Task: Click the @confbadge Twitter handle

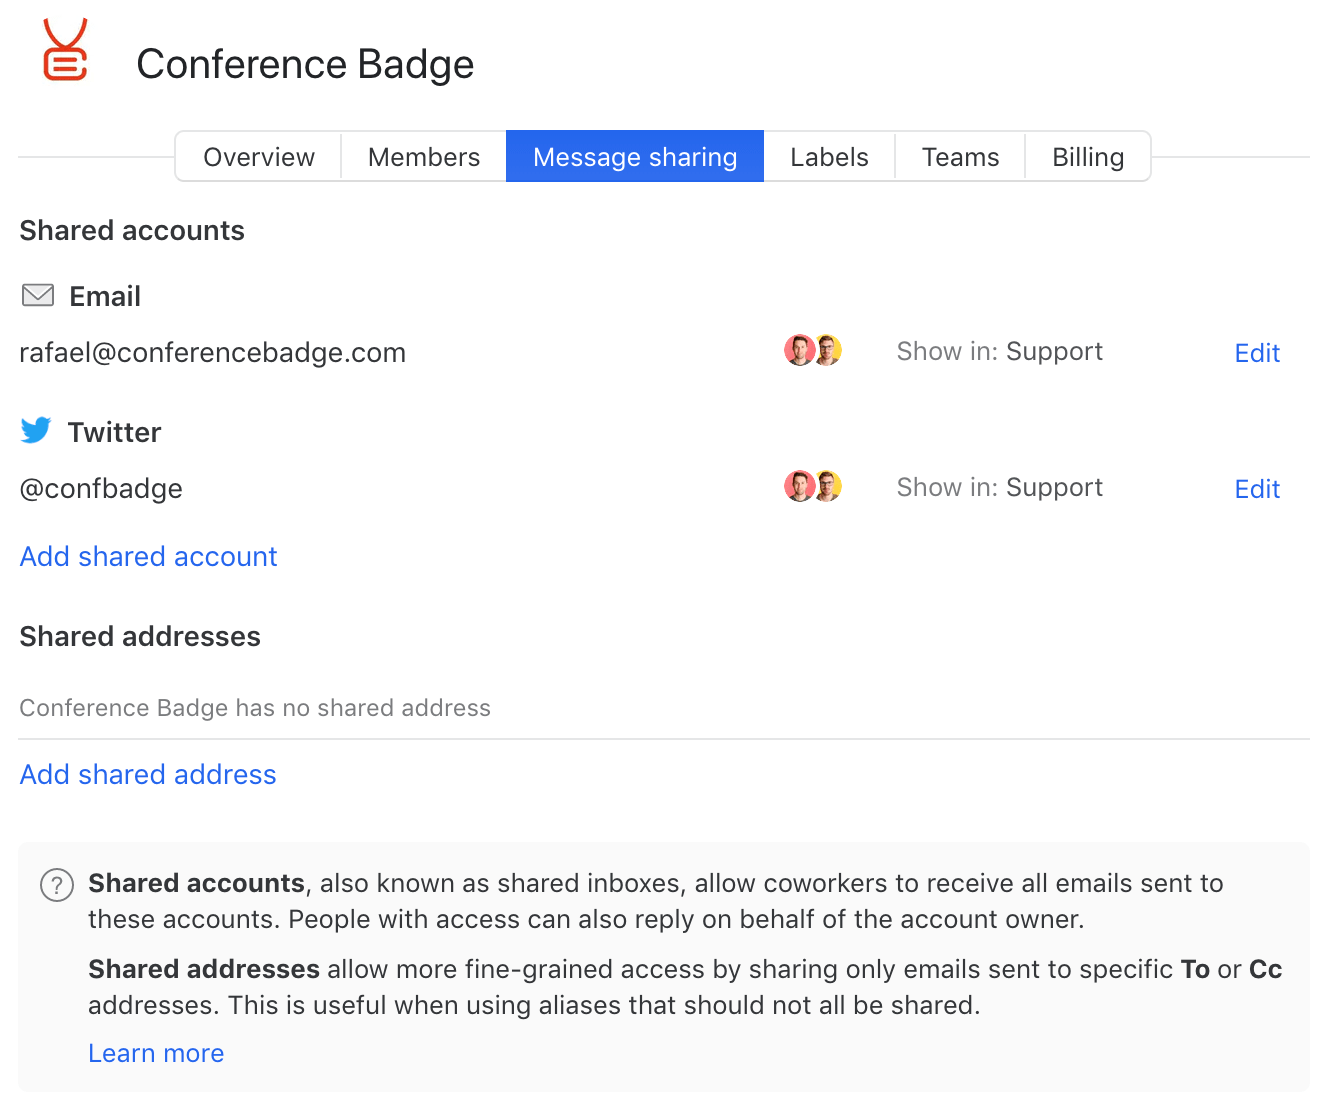Action: click(x=101, y=488)
